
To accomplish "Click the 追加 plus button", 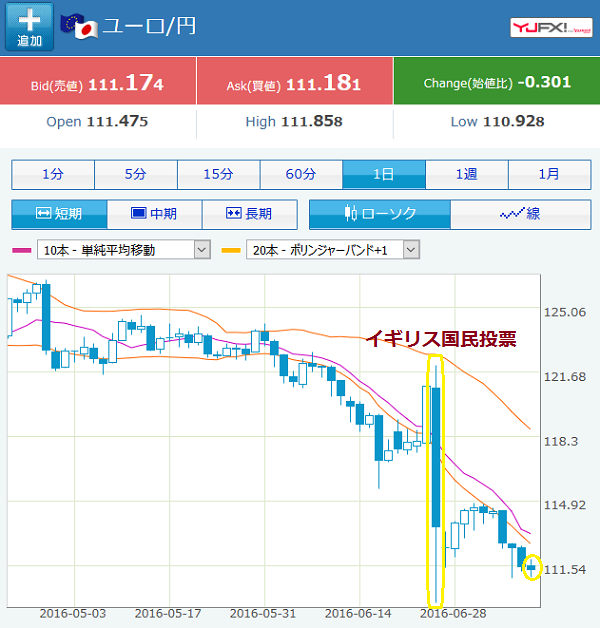I will point(29,27).
